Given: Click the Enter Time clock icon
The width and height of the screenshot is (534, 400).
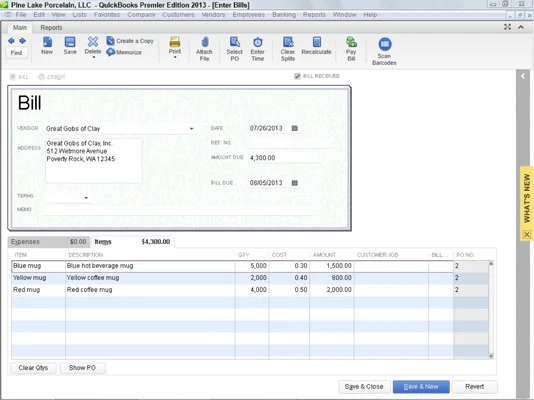Looking at the screenshot, I should tap(258, 42).
